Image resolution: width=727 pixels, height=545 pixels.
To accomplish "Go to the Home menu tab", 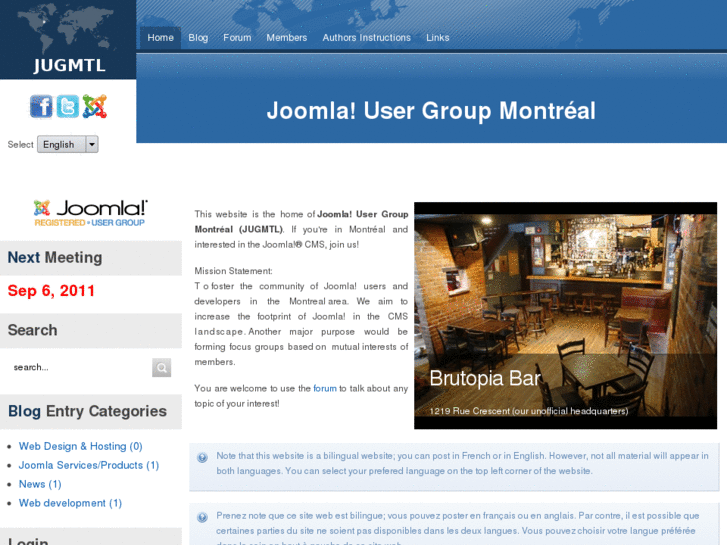I will pos(160,38).
